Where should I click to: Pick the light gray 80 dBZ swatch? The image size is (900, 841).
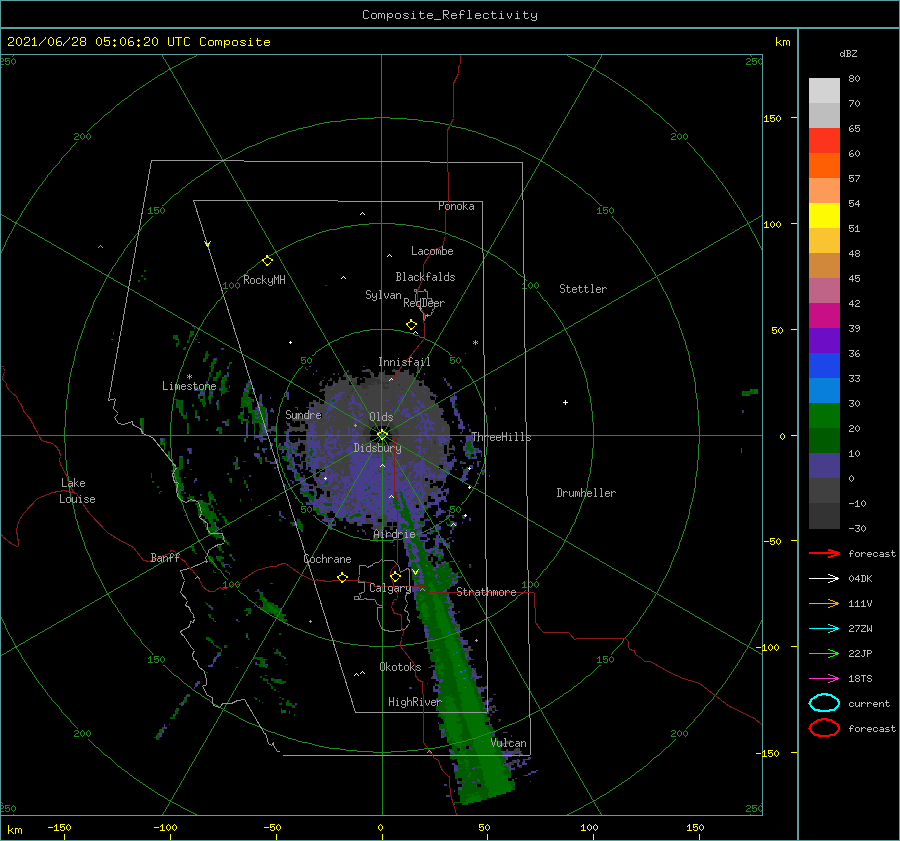point(824,90)
